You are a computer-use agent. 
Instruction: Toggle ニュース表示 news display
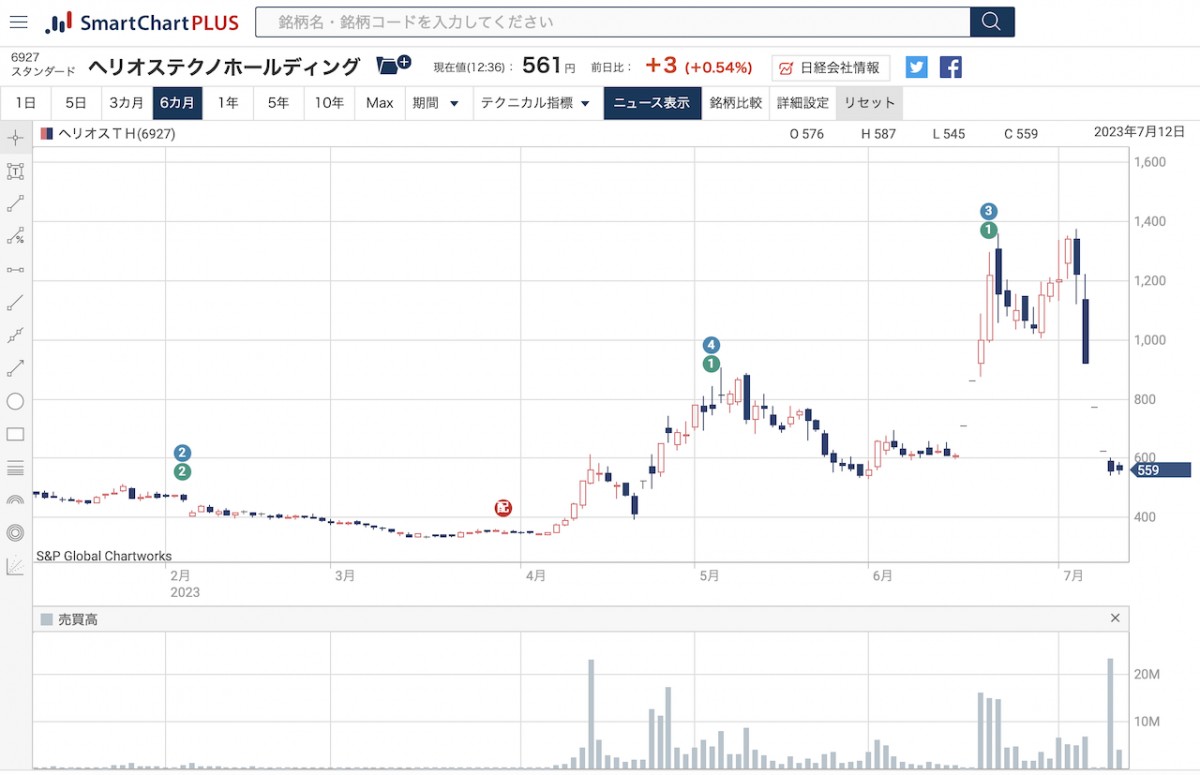[651, 103]
